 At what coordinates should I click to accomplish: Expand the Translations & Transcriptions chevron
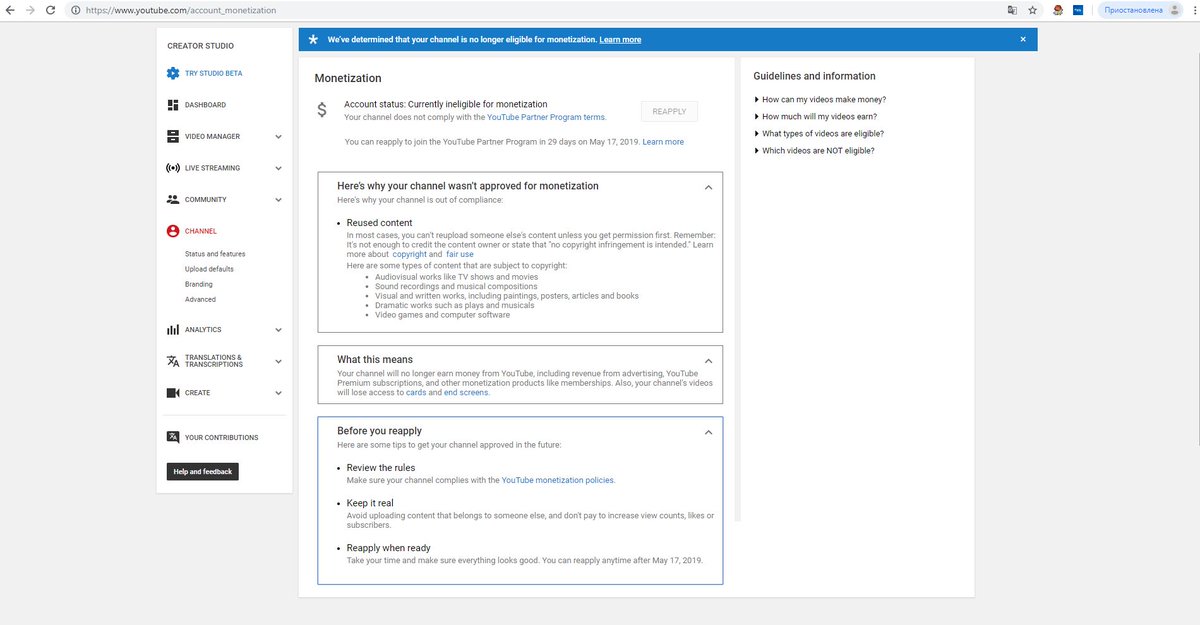click(x=278, y=361)
